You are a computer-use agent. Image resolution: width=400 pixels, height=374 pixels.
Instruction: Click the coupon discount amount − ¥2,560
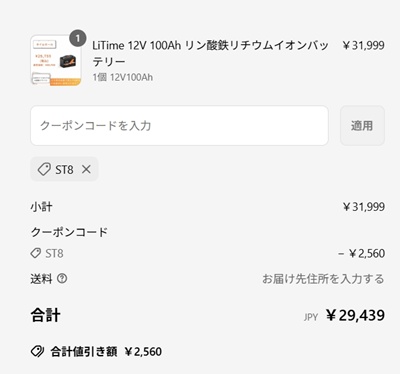[361, 254]
